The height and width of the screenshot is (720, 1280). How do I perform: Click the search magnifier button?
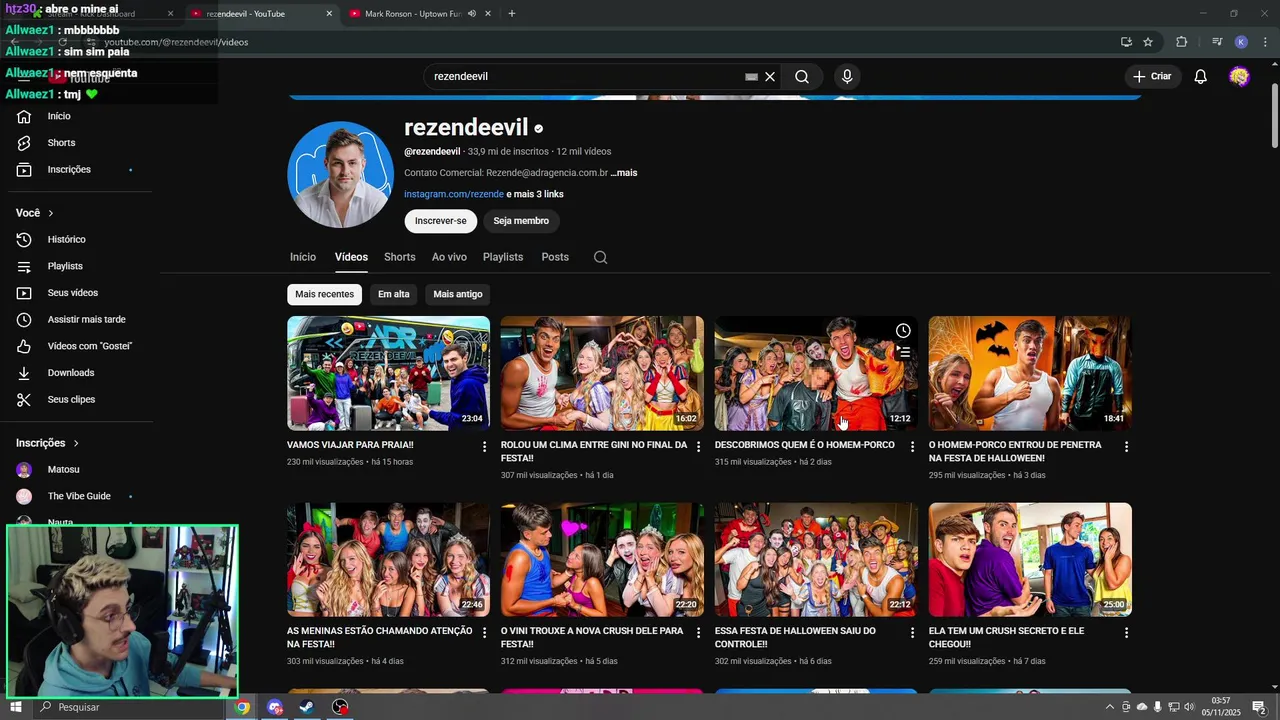802,77
